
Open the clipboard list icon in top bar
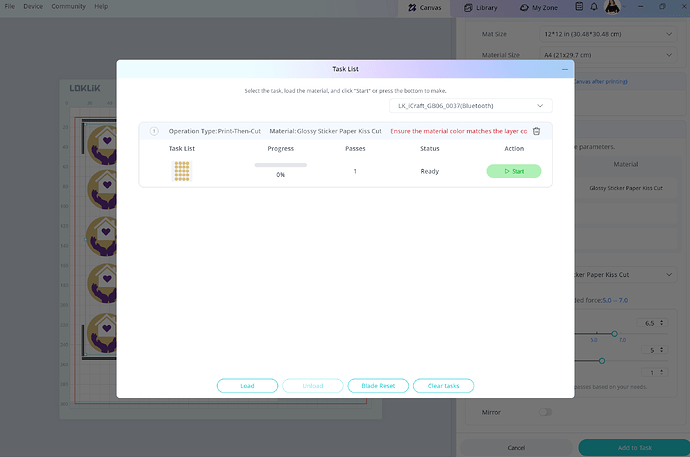579,7
